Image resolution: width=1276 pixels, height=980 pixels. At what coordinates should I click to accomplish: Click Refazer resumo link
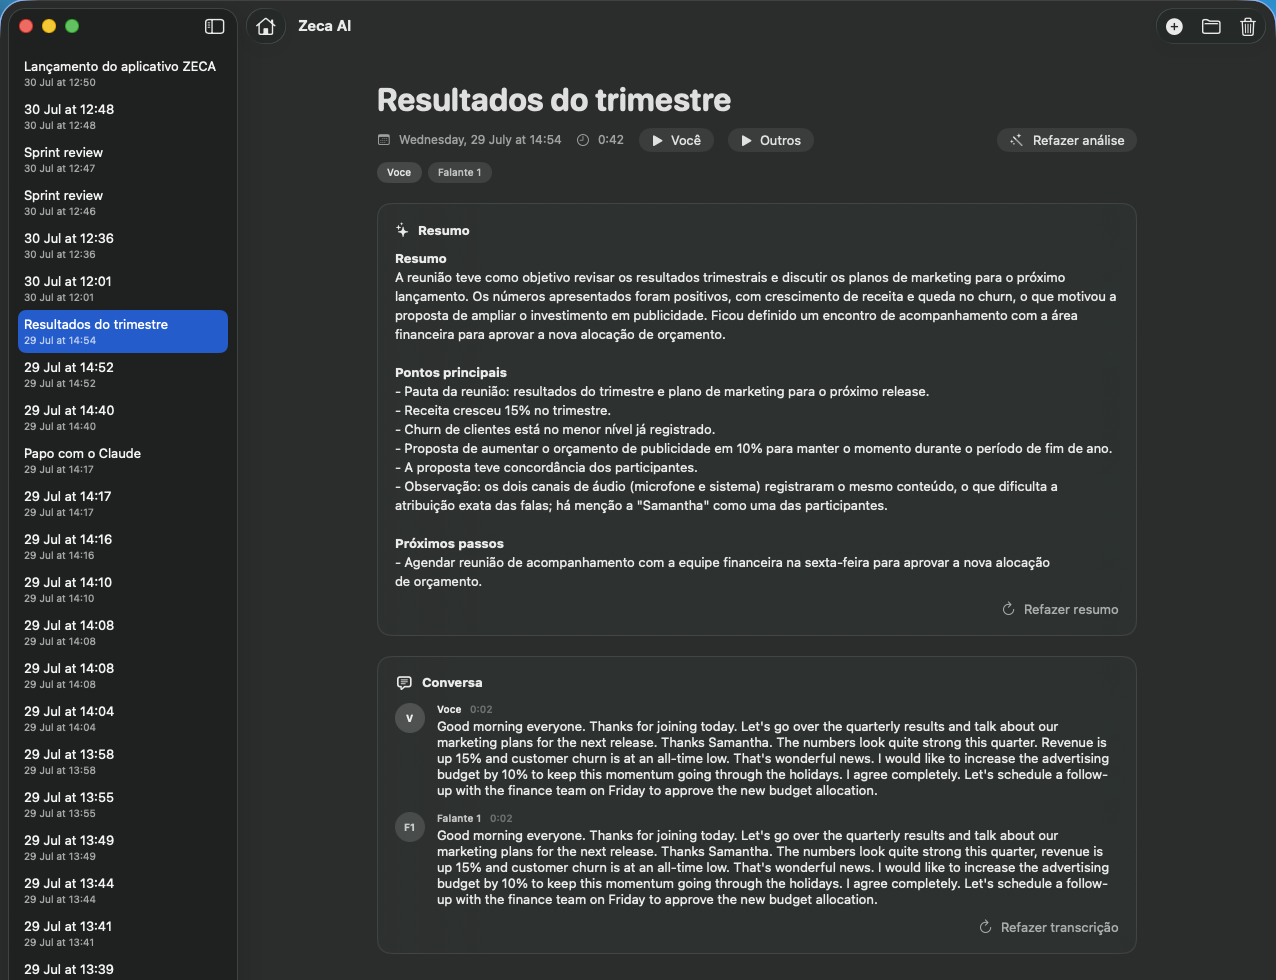coord(1060,609)
